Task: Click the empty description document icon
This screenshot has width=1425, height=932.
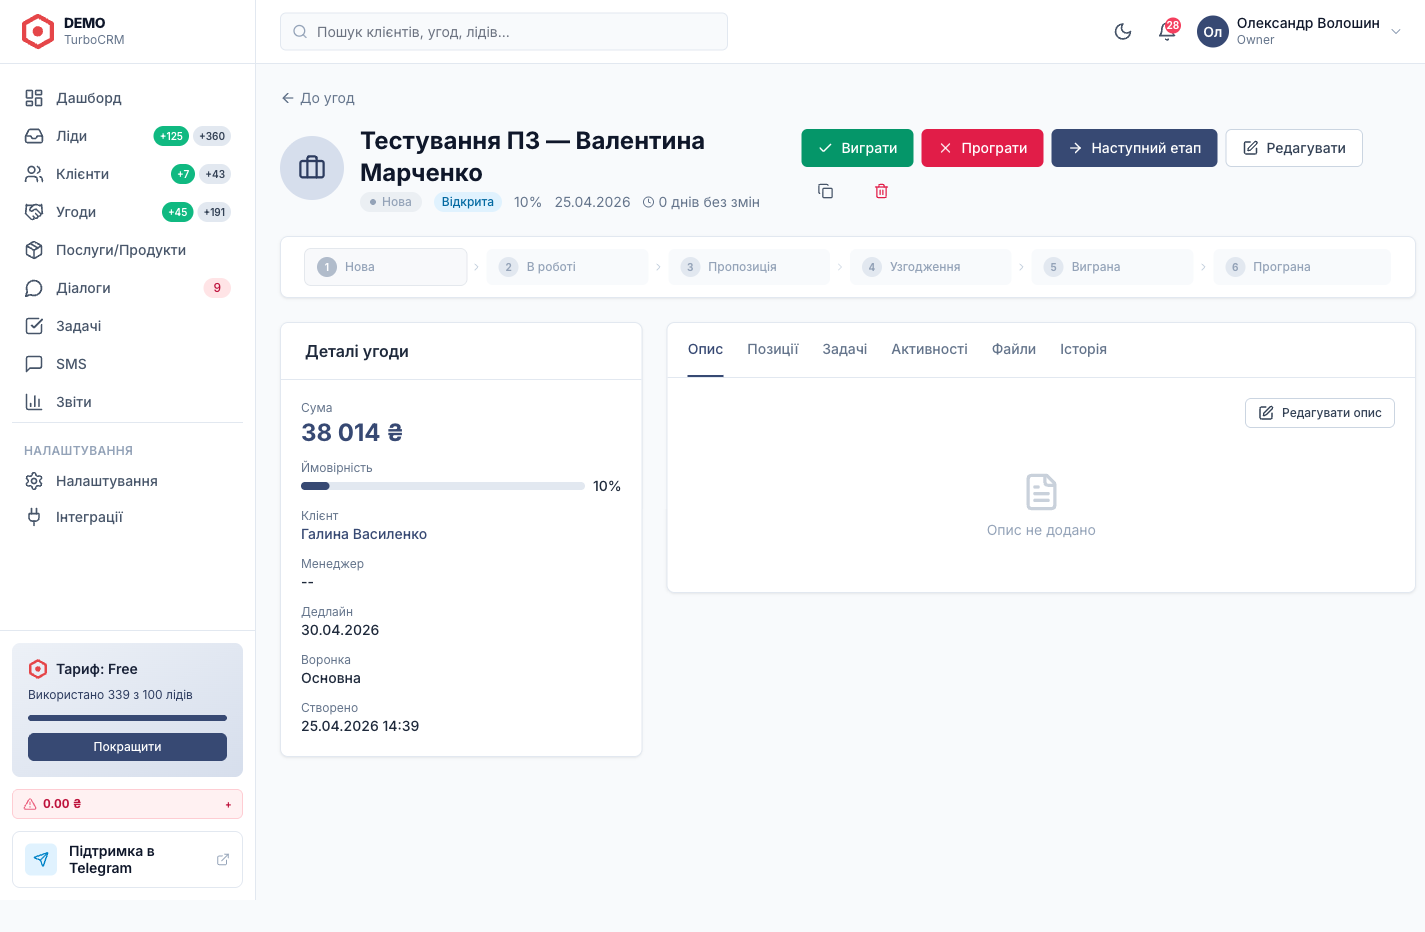Action: click(x=1041, y=492)
